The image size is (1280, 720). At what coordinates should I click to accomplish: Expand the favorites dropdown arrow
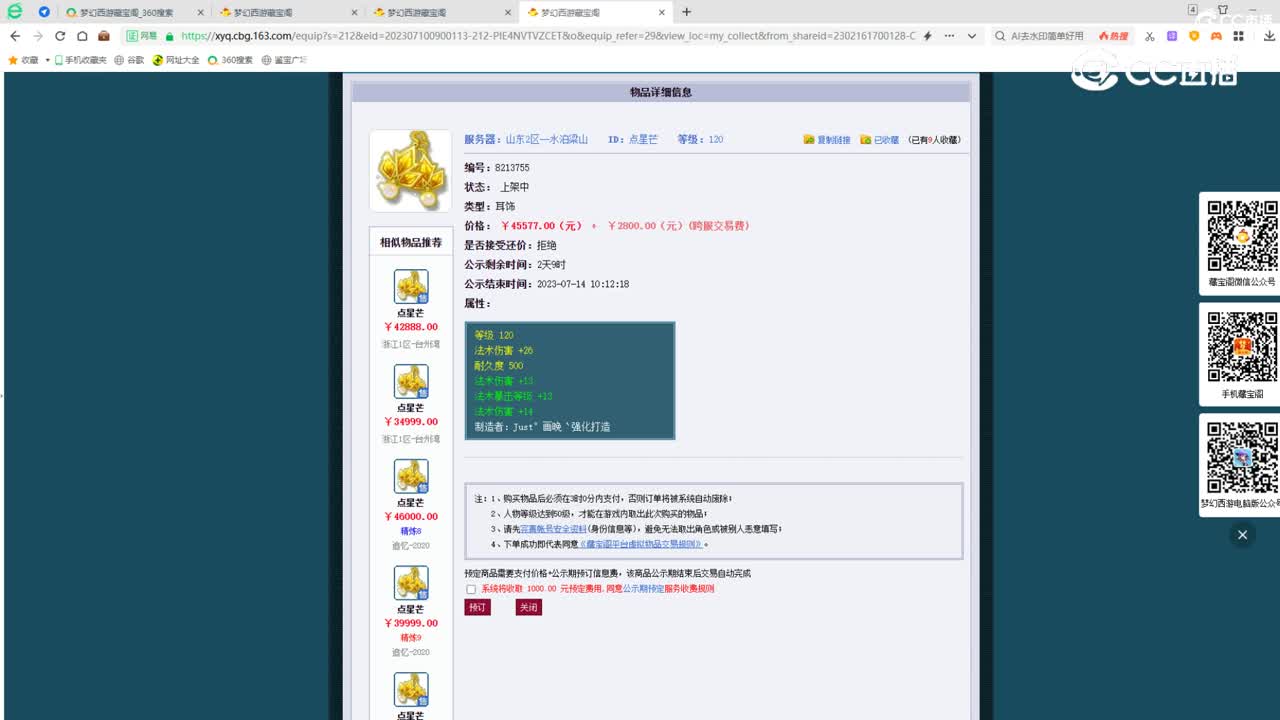point(47,60)
